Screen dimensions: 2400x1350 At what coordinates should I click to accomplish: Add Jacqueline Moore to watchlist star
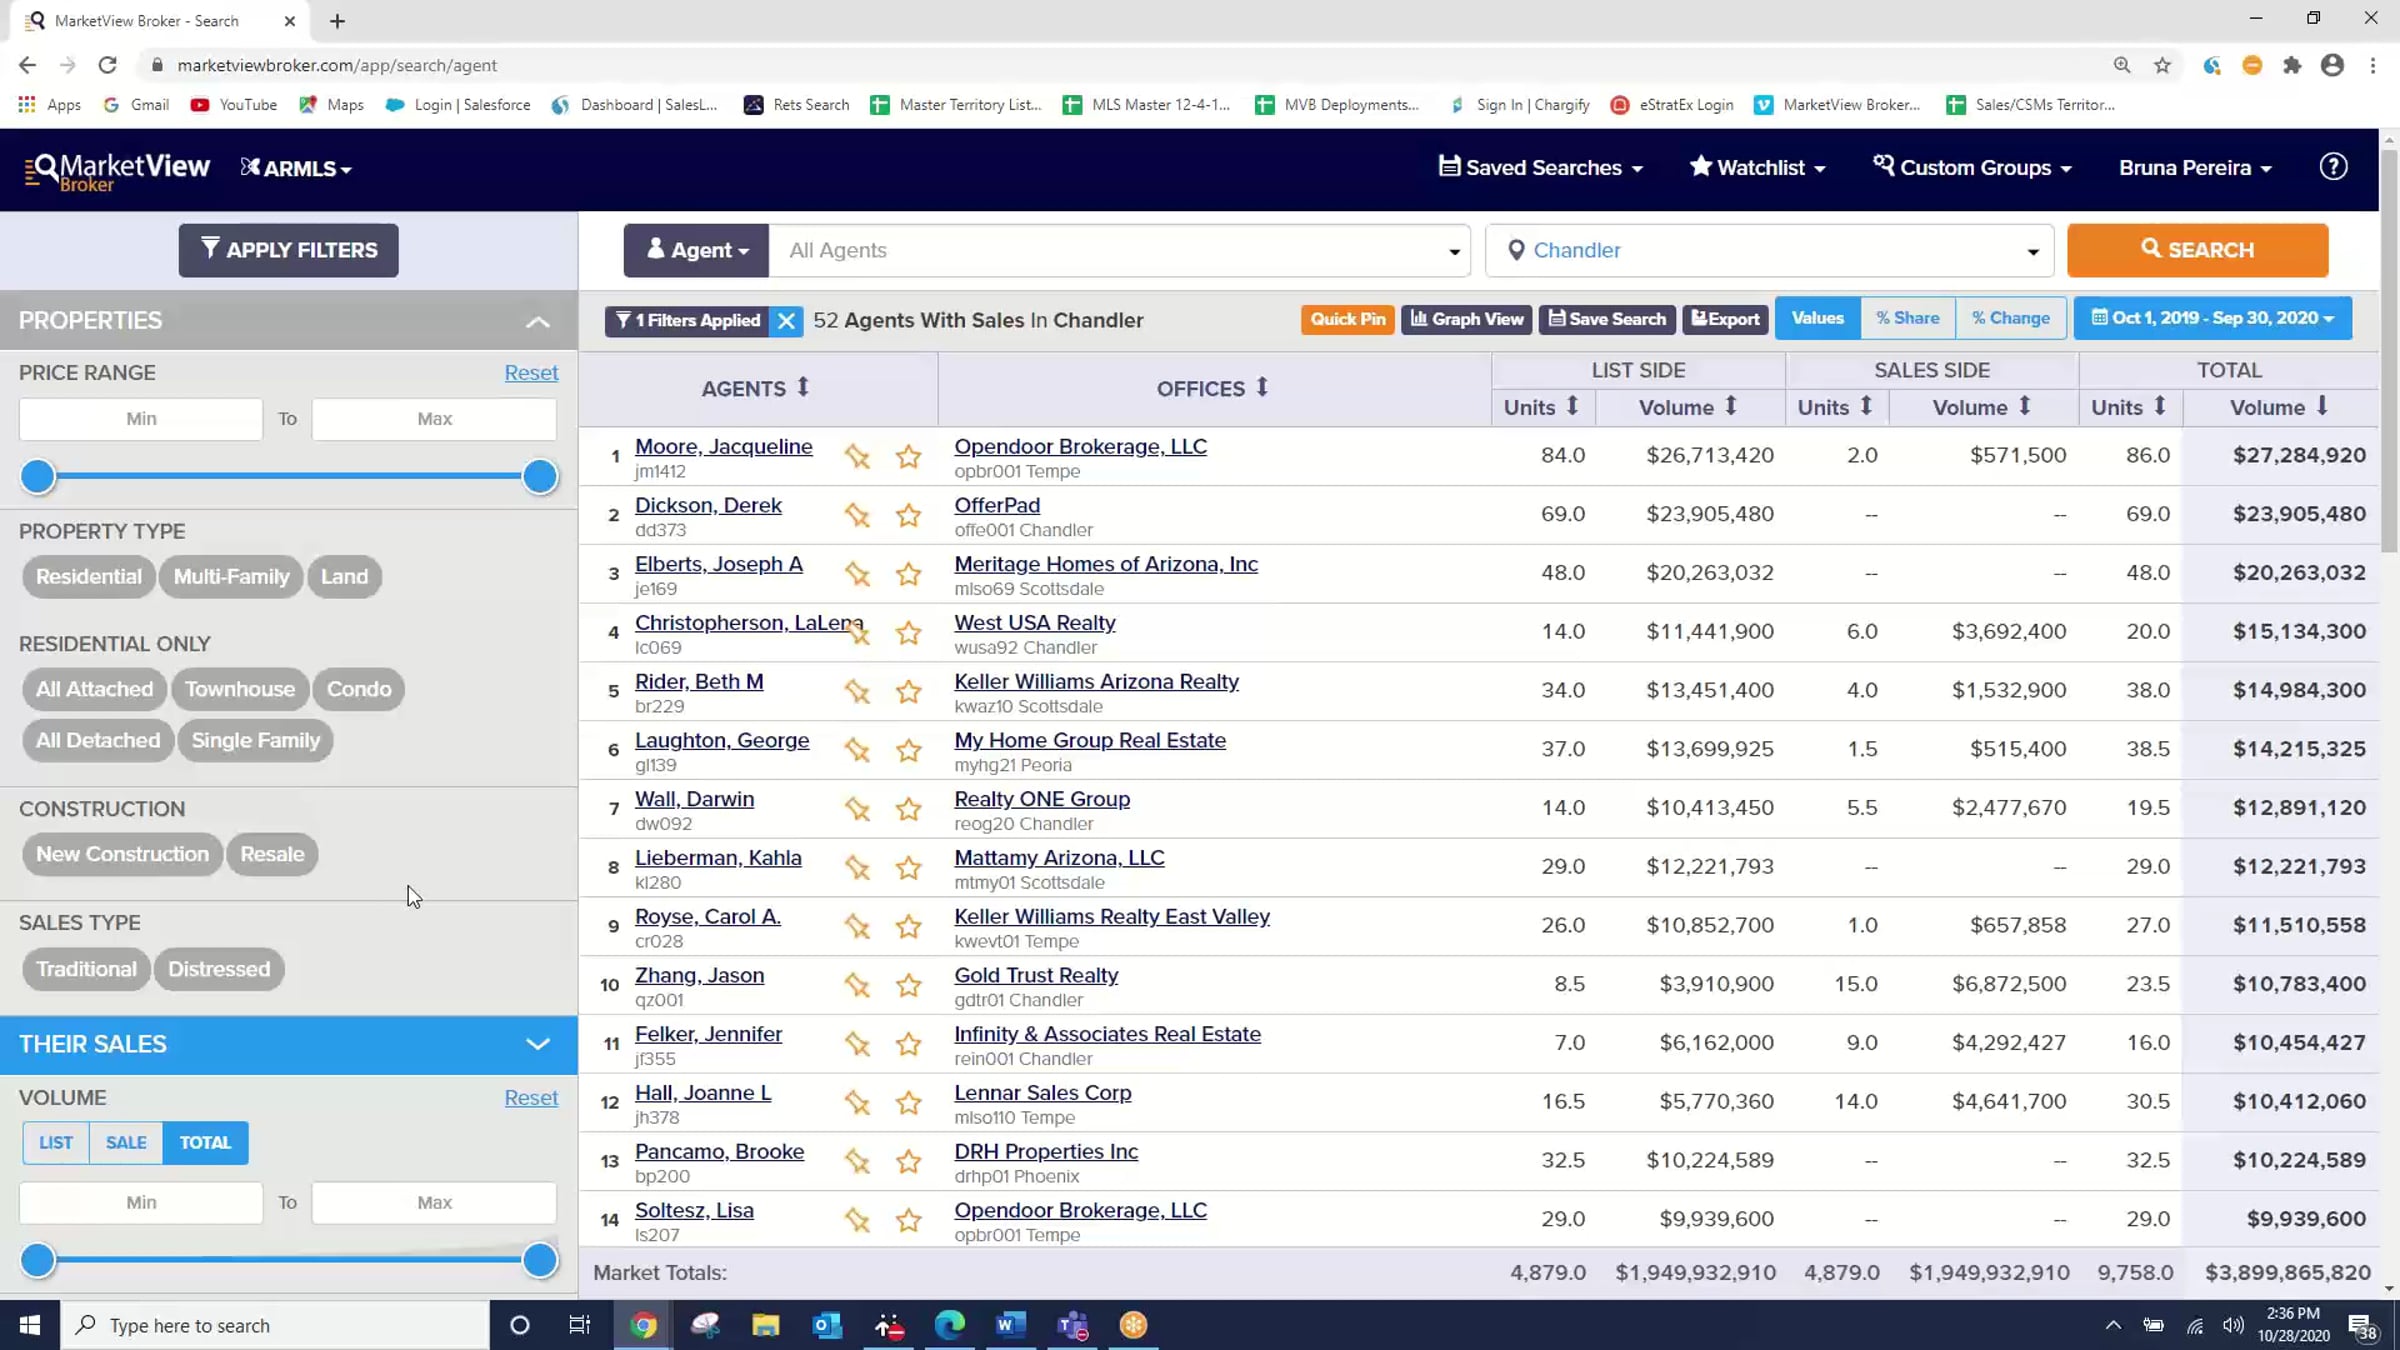pos(908,456)
